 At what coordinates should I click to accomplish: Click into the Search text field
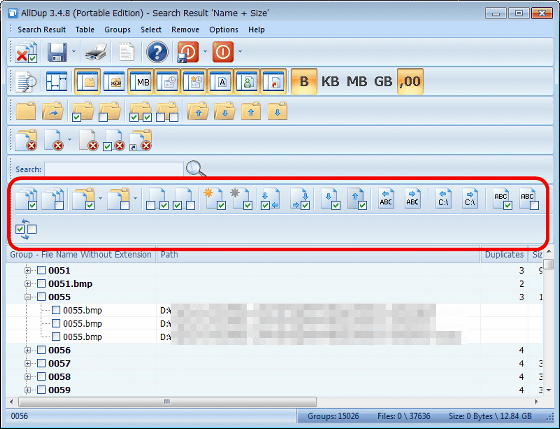click(114, 169)
